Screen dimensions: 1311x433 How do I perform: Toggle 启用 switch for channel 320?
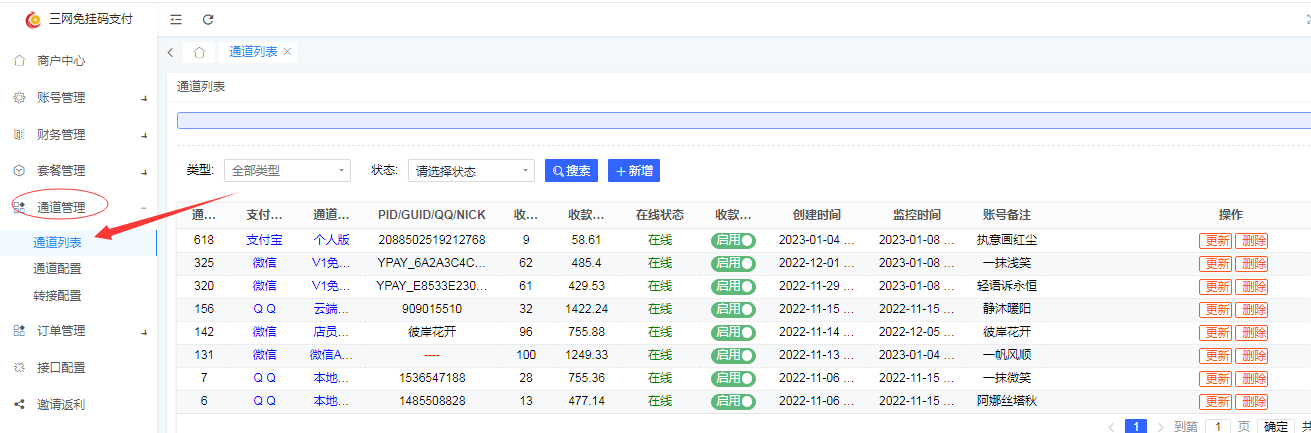coord(733,286)
